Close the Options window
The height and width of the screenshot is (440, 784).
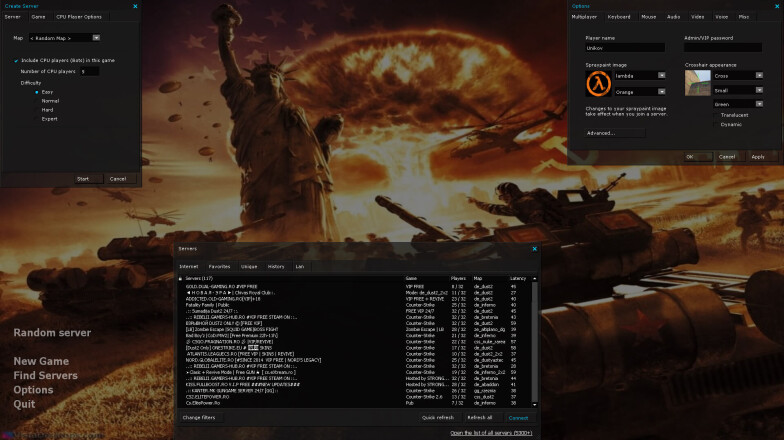777,6
